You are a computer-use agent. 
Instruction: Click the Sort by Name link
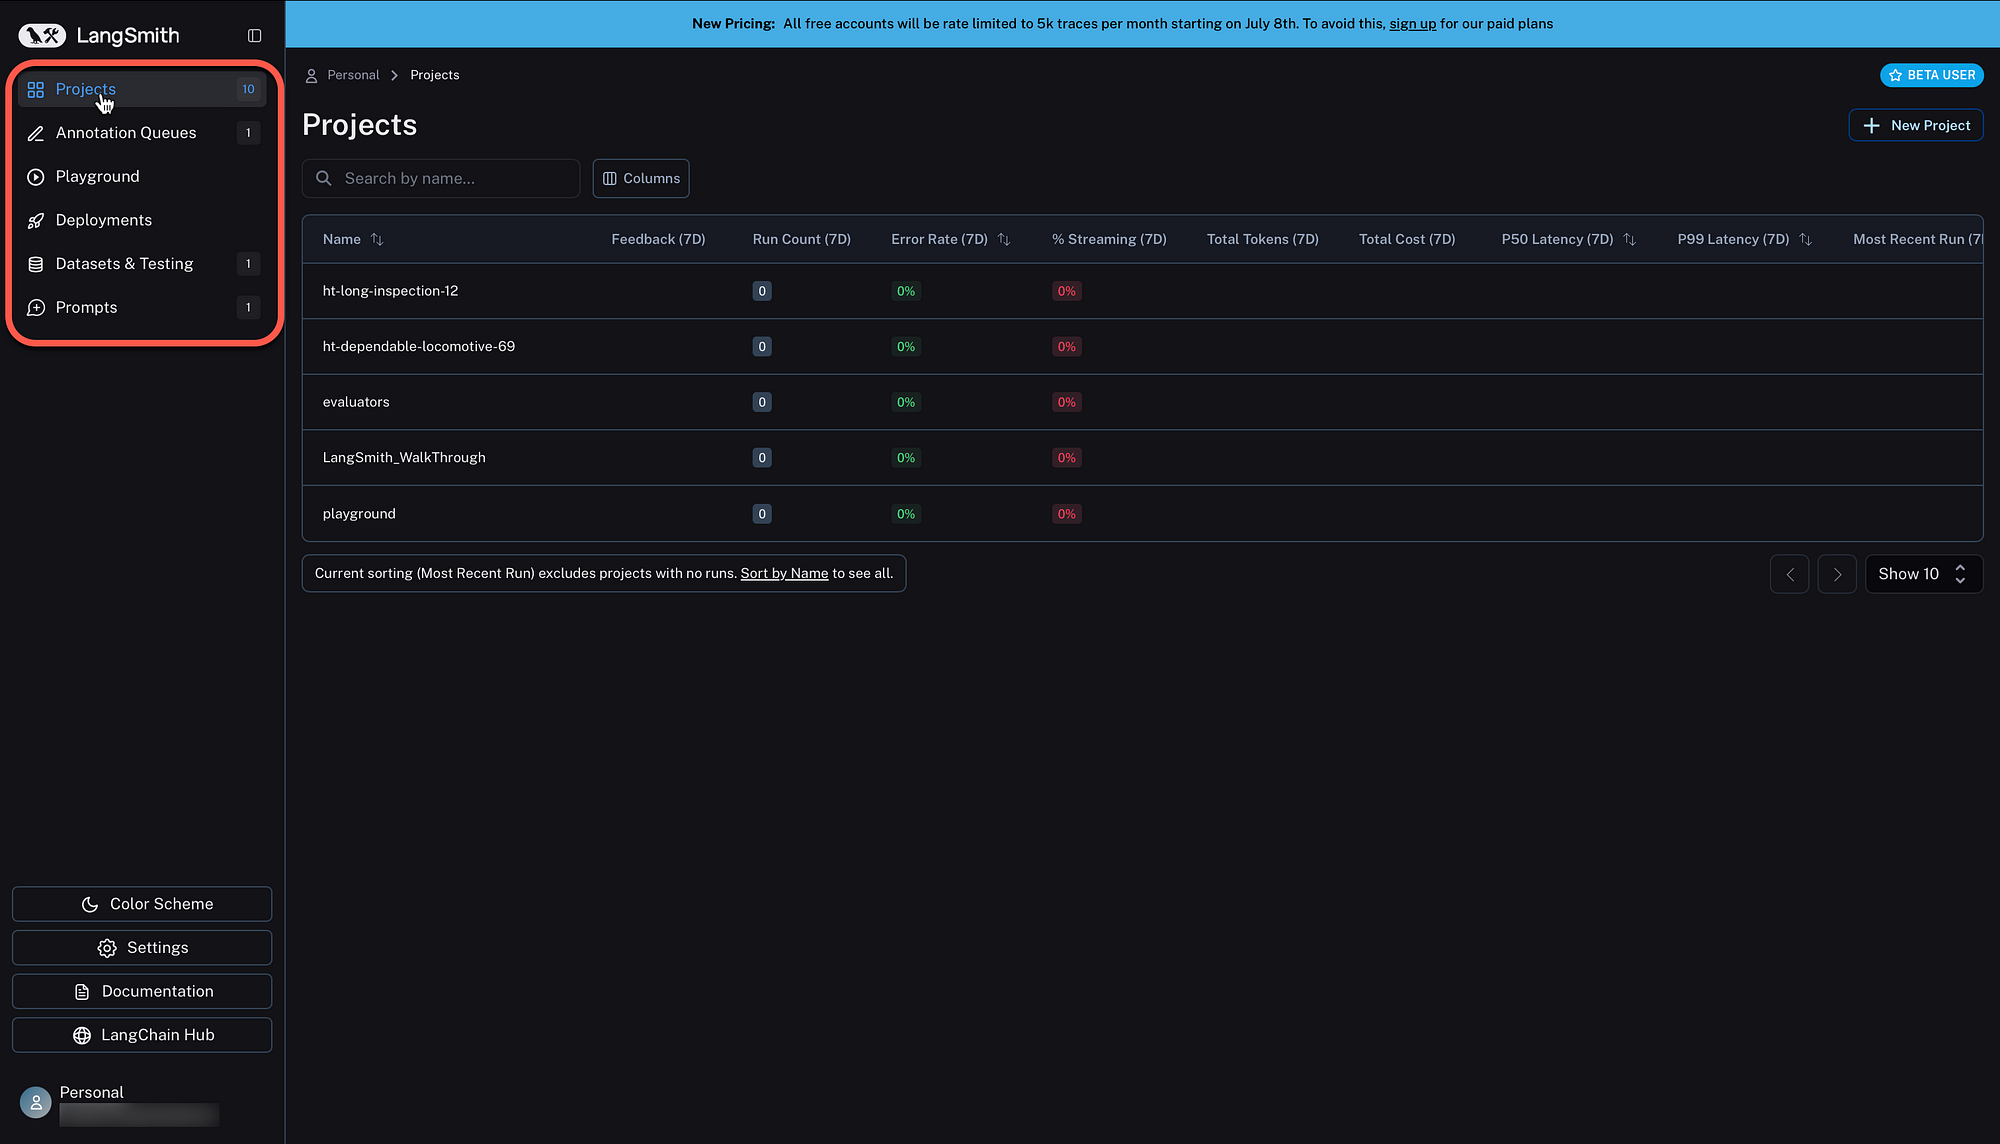click(x=784, y=573)
